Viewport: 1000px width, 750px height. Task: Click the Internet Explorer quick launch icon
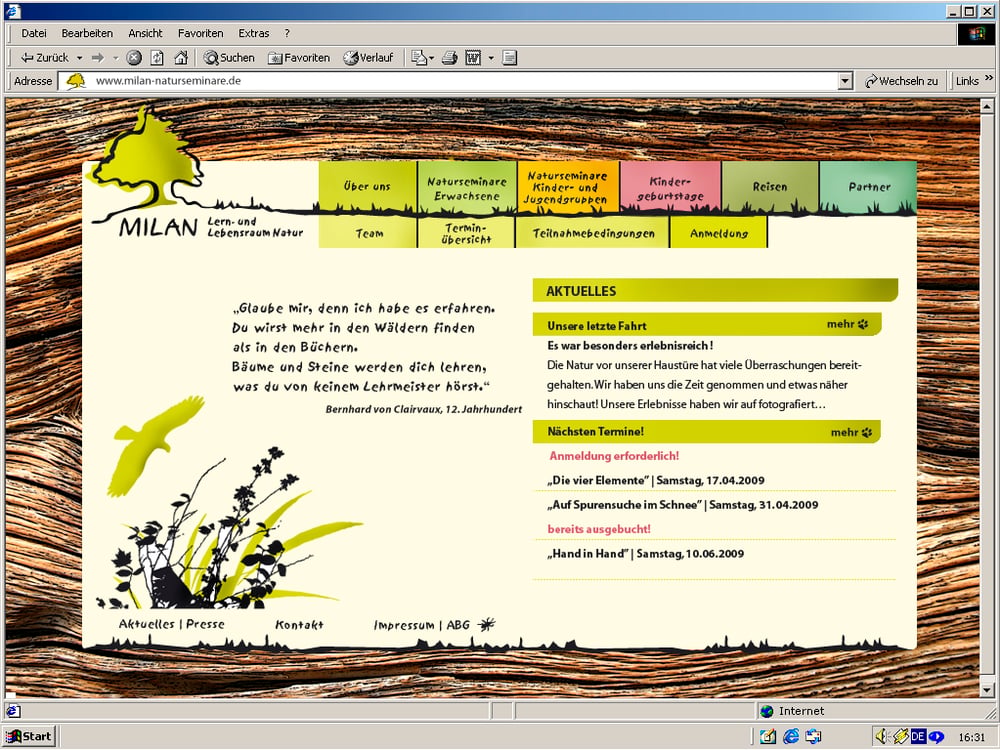tap(791, 737)
